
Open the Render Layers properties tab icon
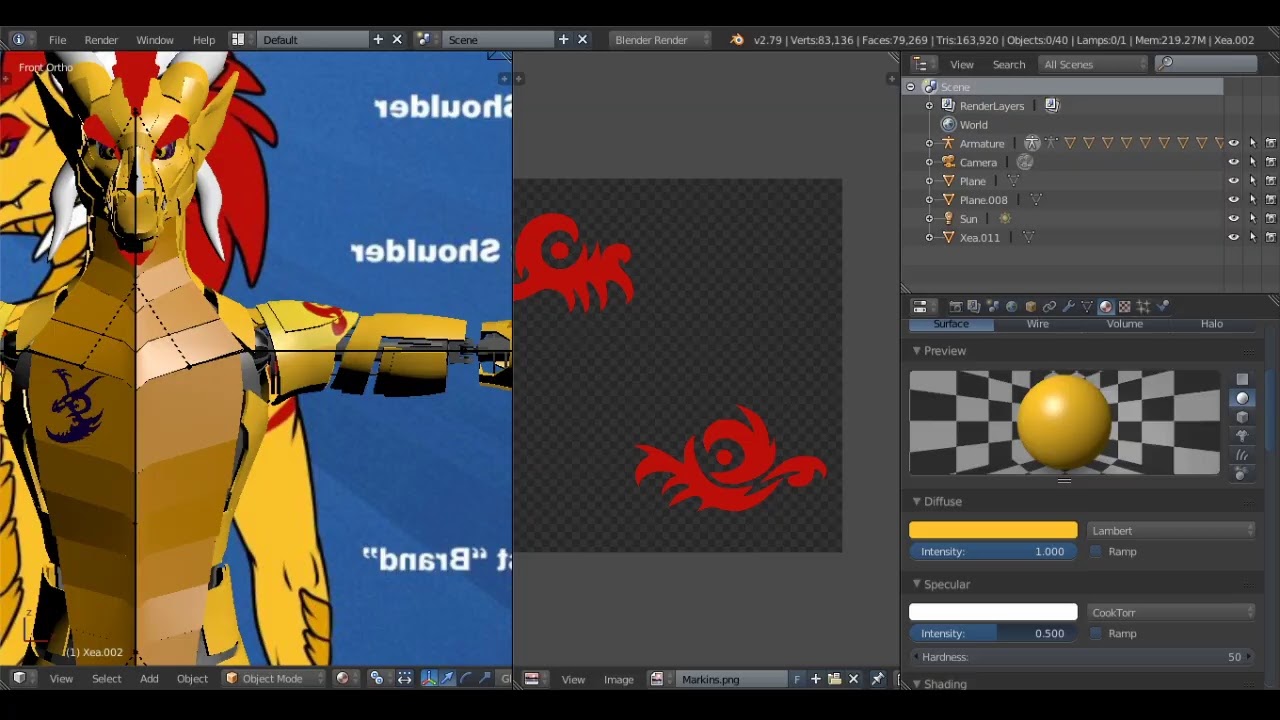point(973,306)
